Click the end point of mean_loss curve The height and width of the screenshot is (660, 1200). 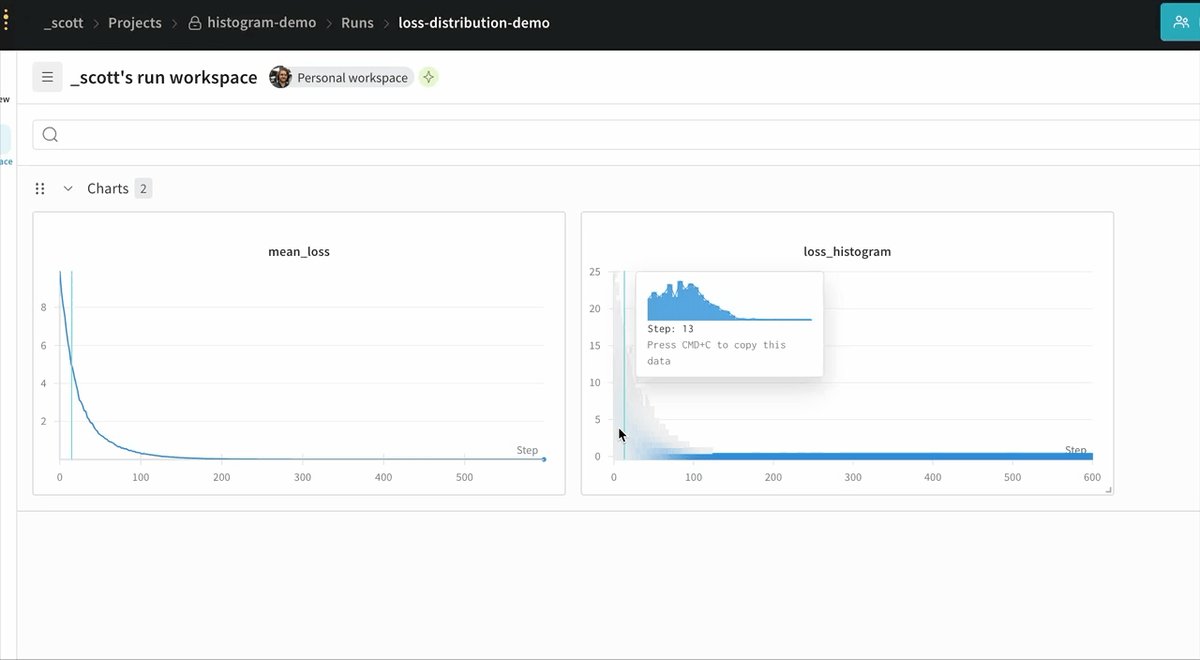click(544, 459)
